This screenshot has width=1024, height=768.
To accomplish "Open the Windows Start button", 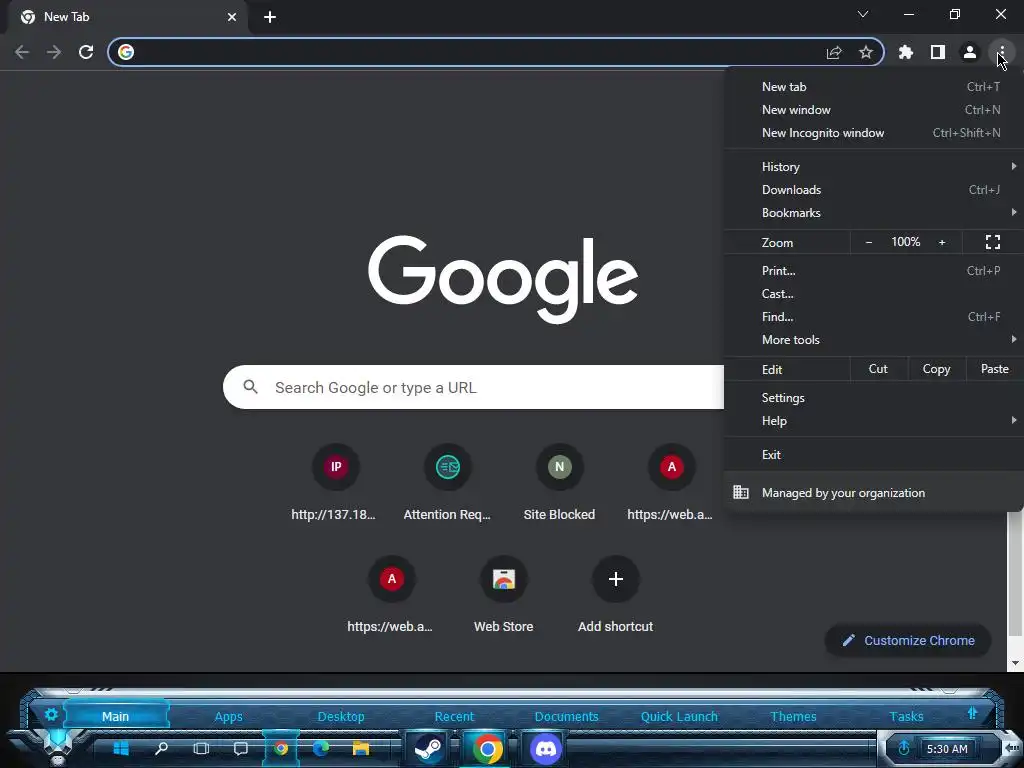I will [x=121, y=748].
